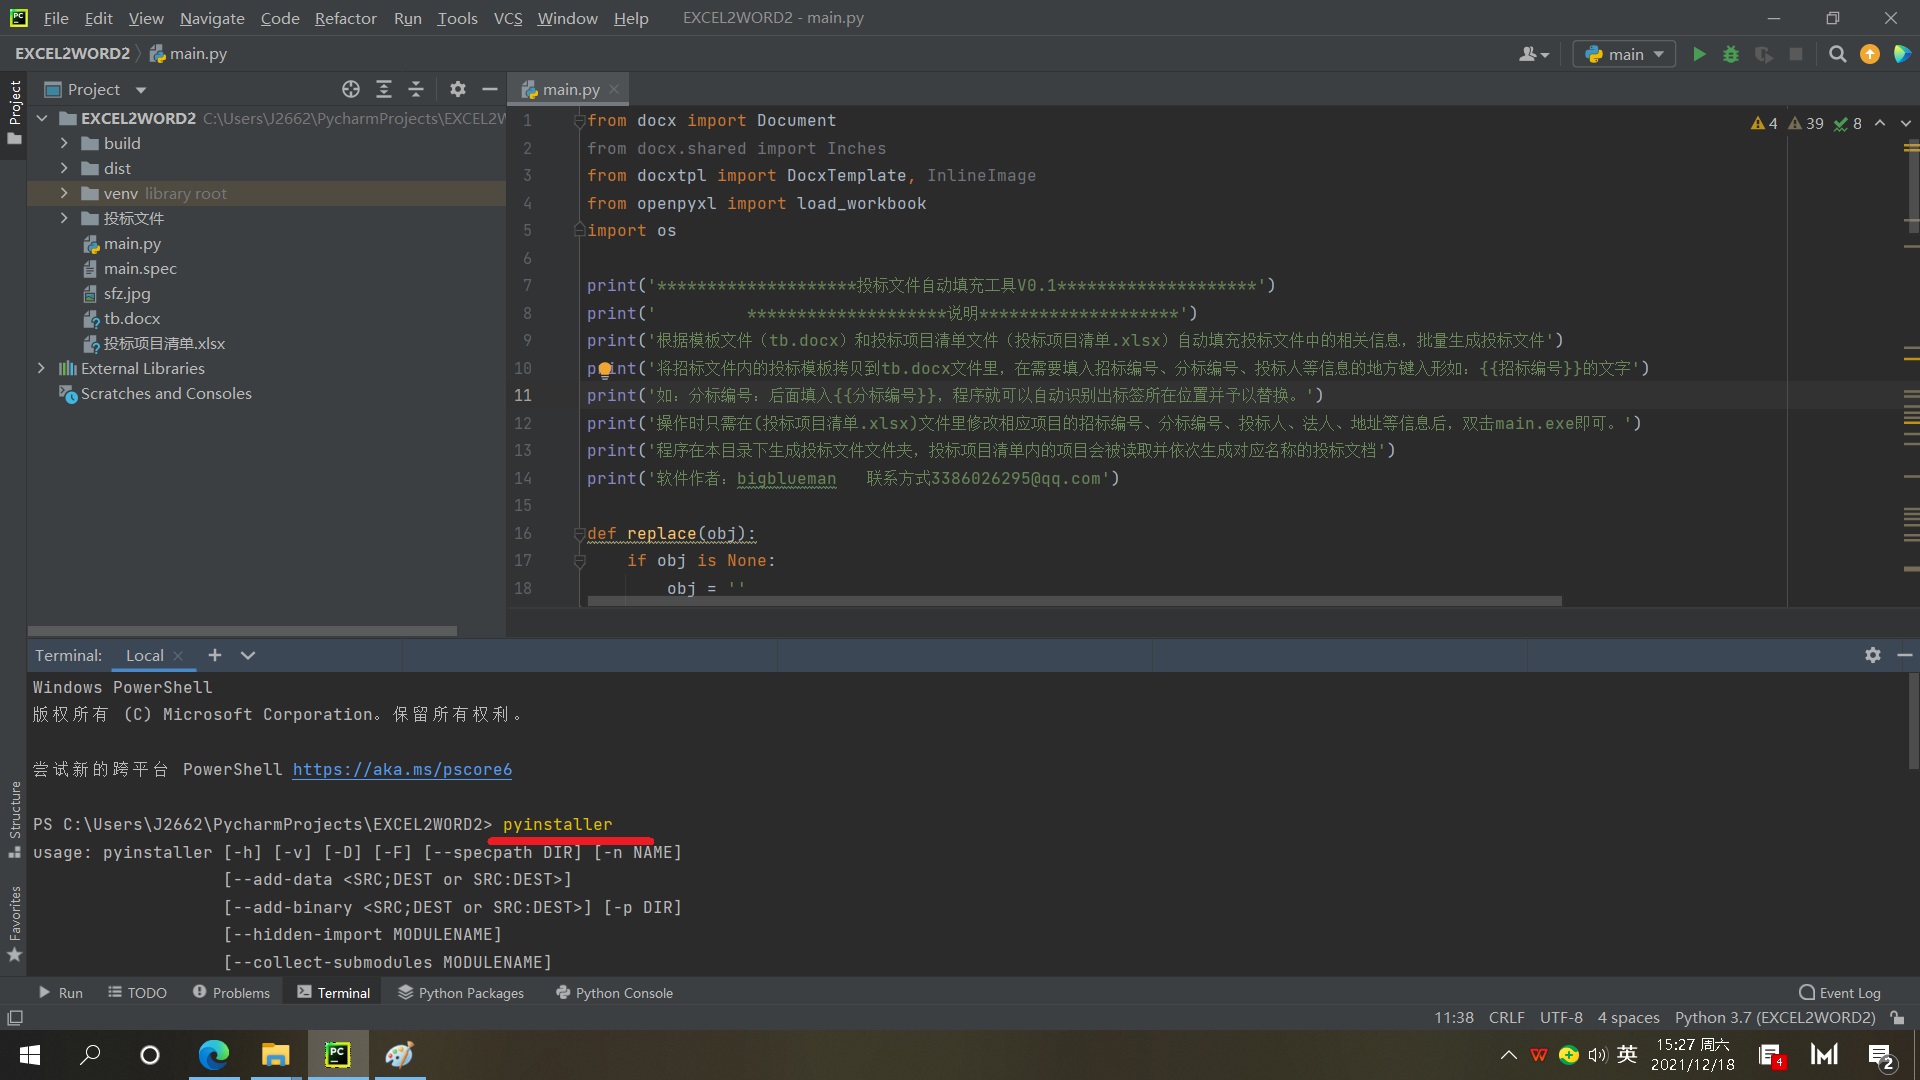Image resolution: width=1920 pixels, height=1080 pixels.
Task: Click Python 3.7 interpreter in status bar
Action: [x=1774, y=1017]
